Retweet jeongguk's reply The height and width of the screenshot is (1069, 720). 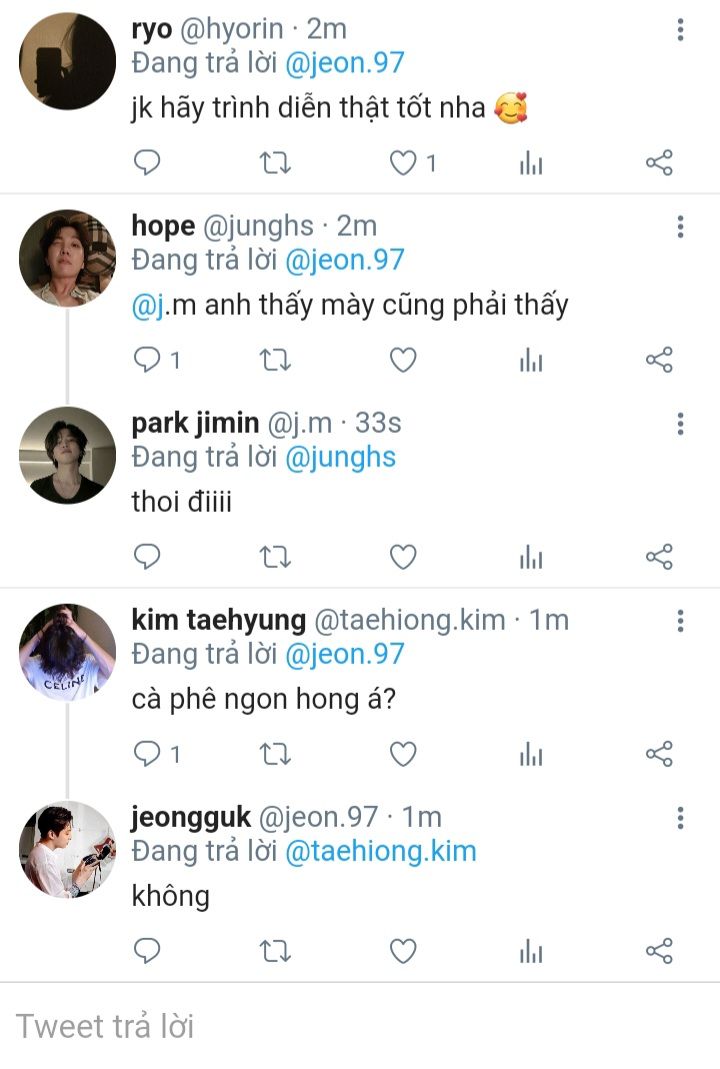click(x=275, y=951)
